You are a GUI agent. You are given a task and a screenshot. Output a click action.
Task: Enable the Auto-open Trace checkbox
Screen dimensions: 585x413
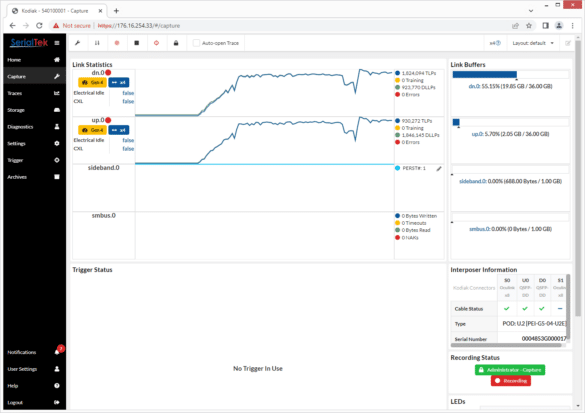coord(196,43)
